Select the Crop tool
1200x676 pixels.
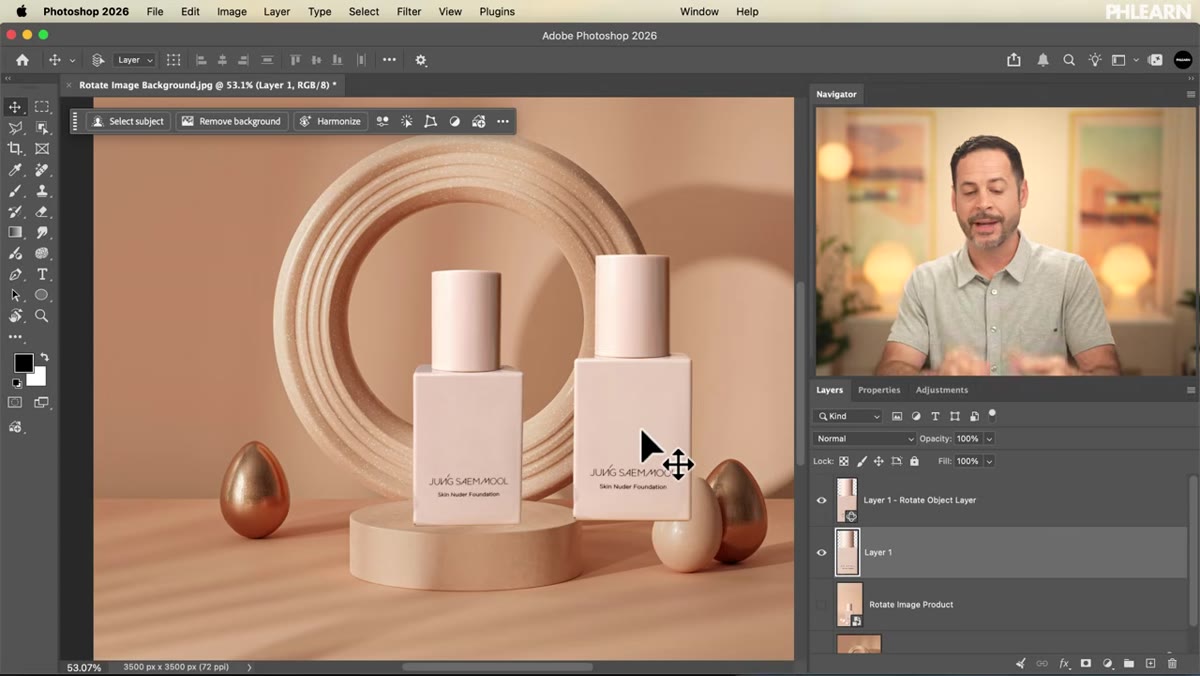tap(15, 149)
